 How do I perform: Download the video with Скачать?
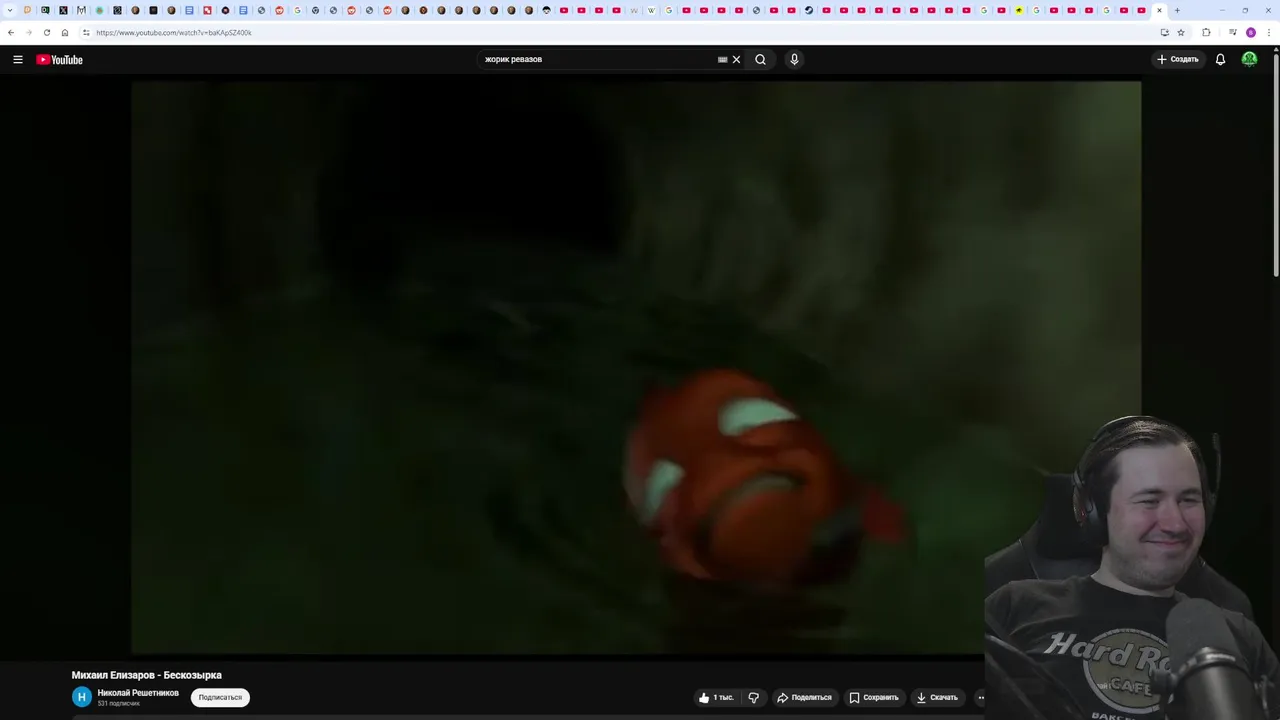pyautogui.click(x=937, y=698)
